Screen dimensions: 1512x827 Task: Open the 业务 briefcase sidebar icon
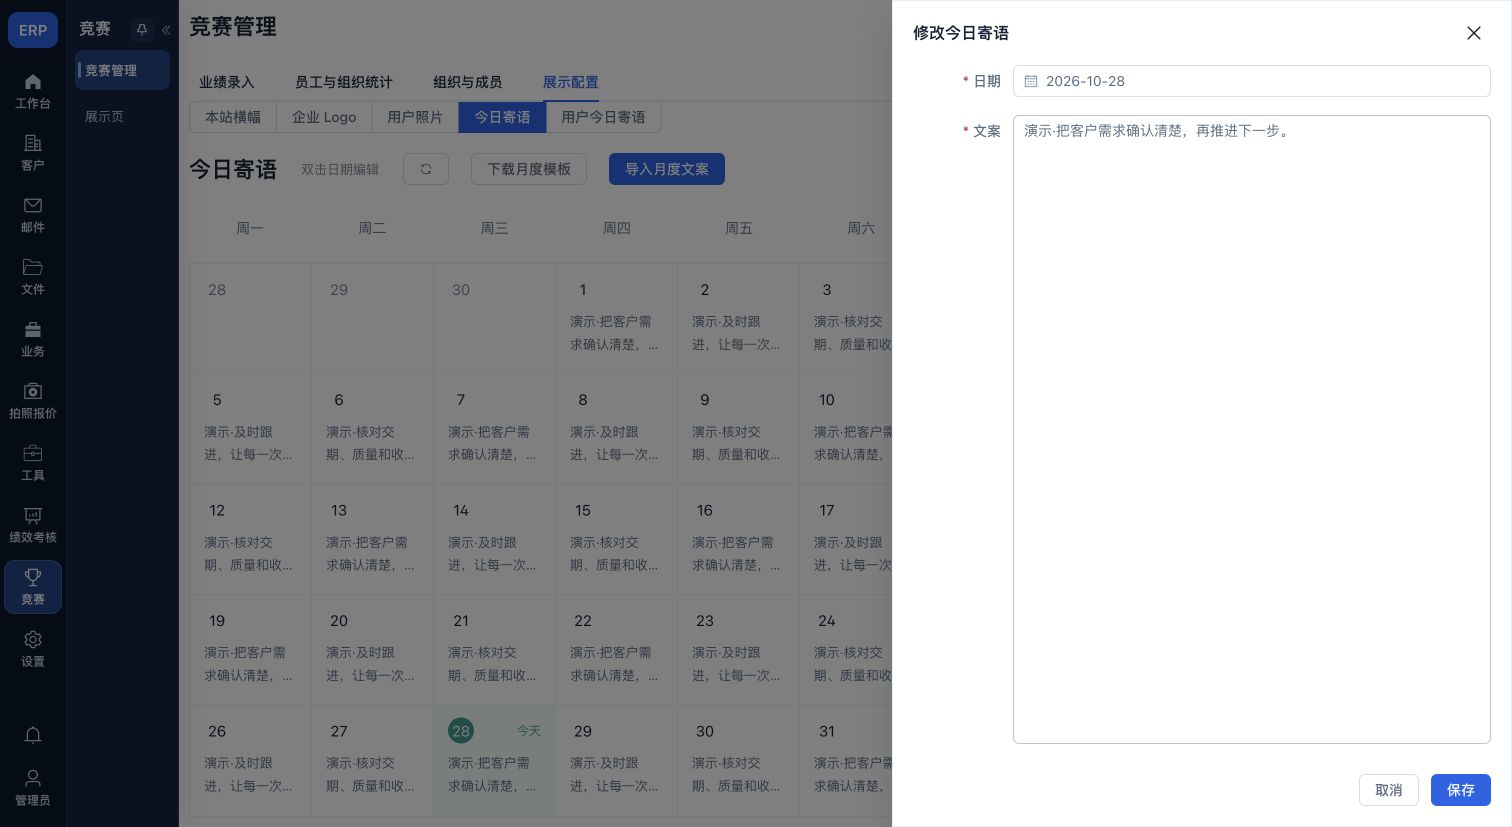[33, 339]
